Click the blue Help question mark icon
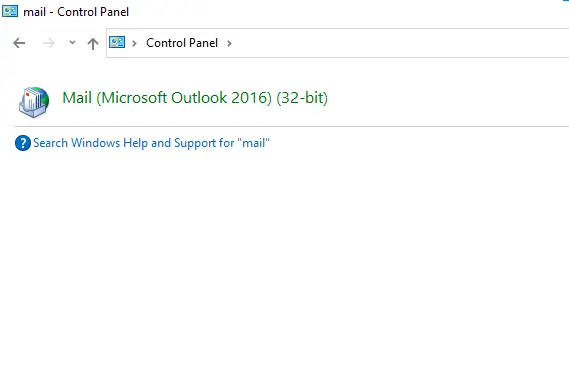569x373 pixels. pyautogui.click(x=22, y=143)
